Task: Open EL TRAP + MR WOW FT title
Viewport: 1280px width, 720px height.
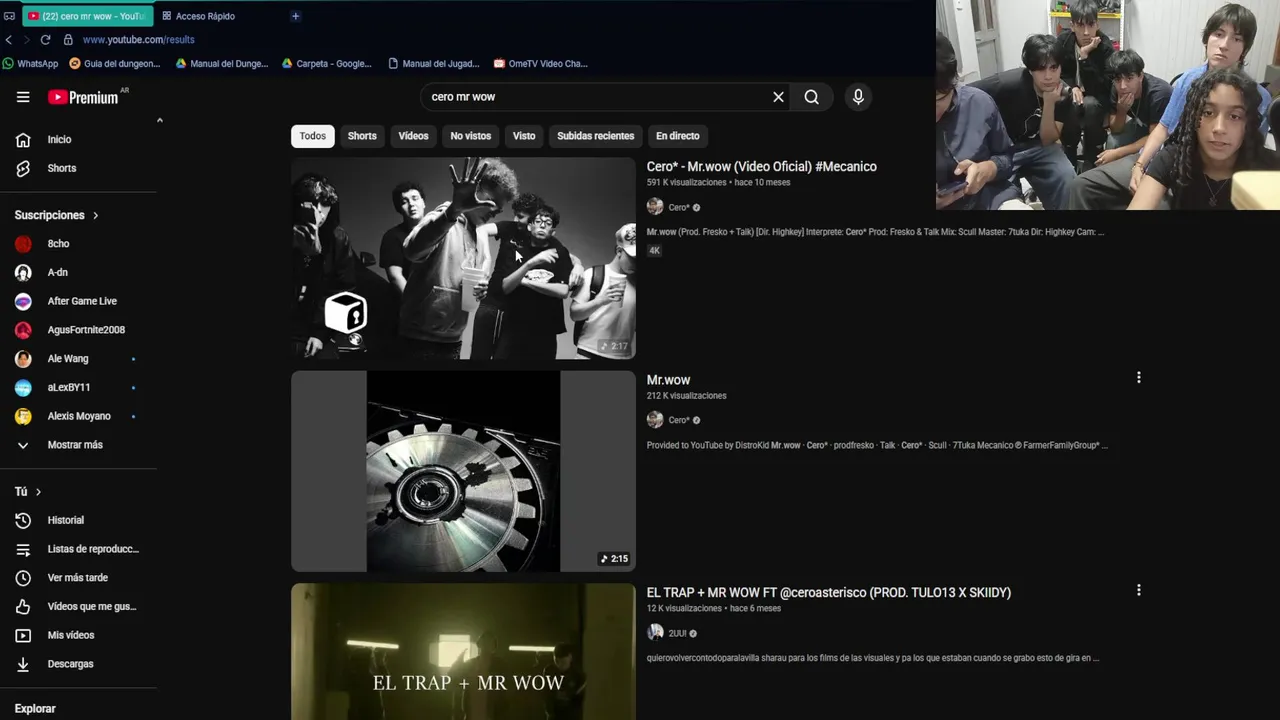Action: (x=828, y=593)
